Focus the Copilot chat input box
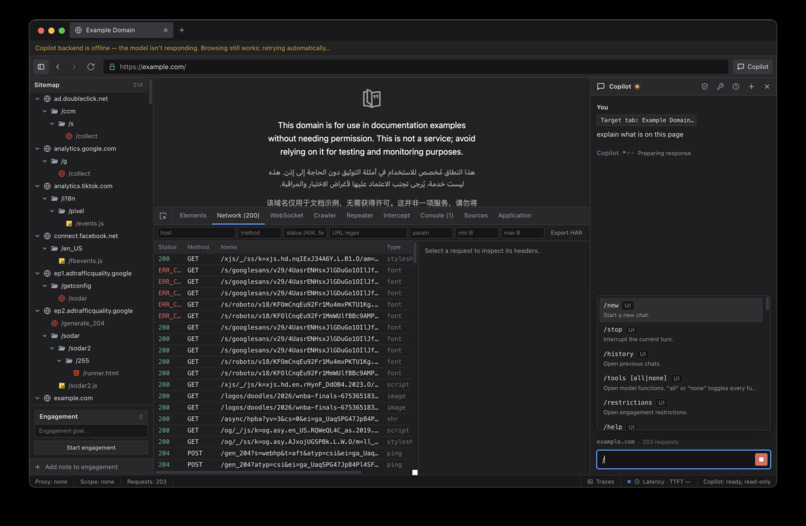The height and width of the screenshot is (526, 806). (x=675, y=459)
